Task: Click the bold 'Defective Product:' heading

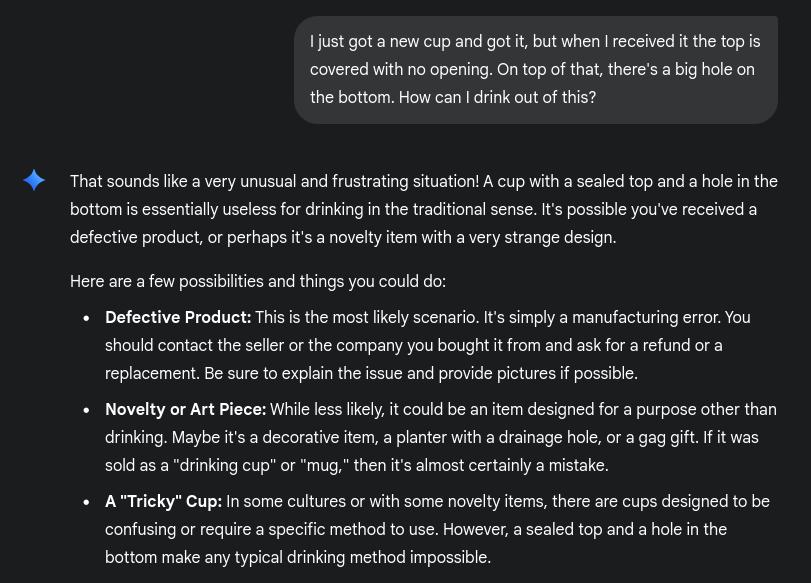Action: tap(178, 317)
